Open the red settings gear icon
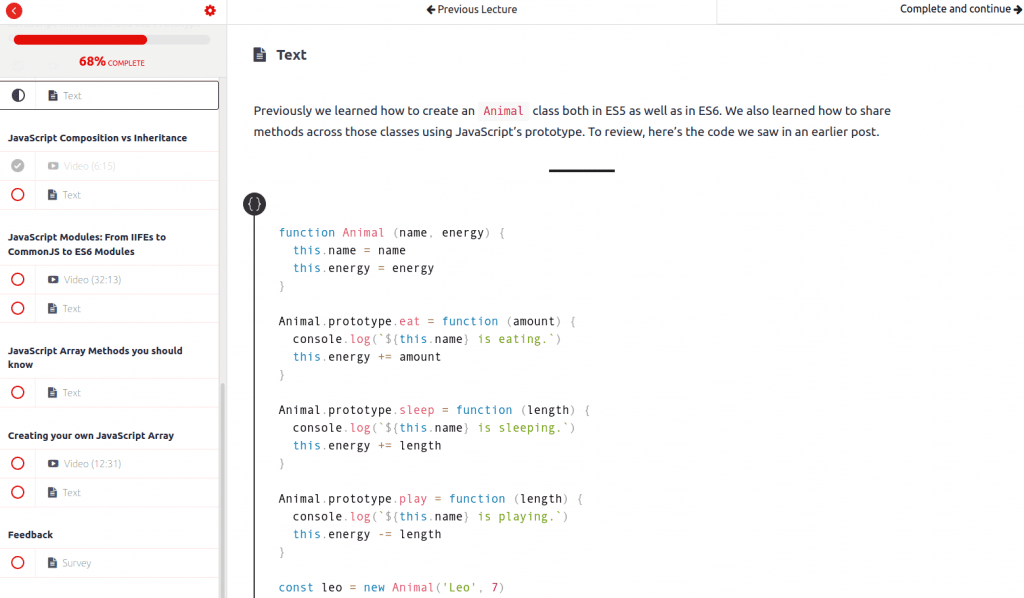Viewport: 1024px width, 598px height. click(x=210, y=10)
